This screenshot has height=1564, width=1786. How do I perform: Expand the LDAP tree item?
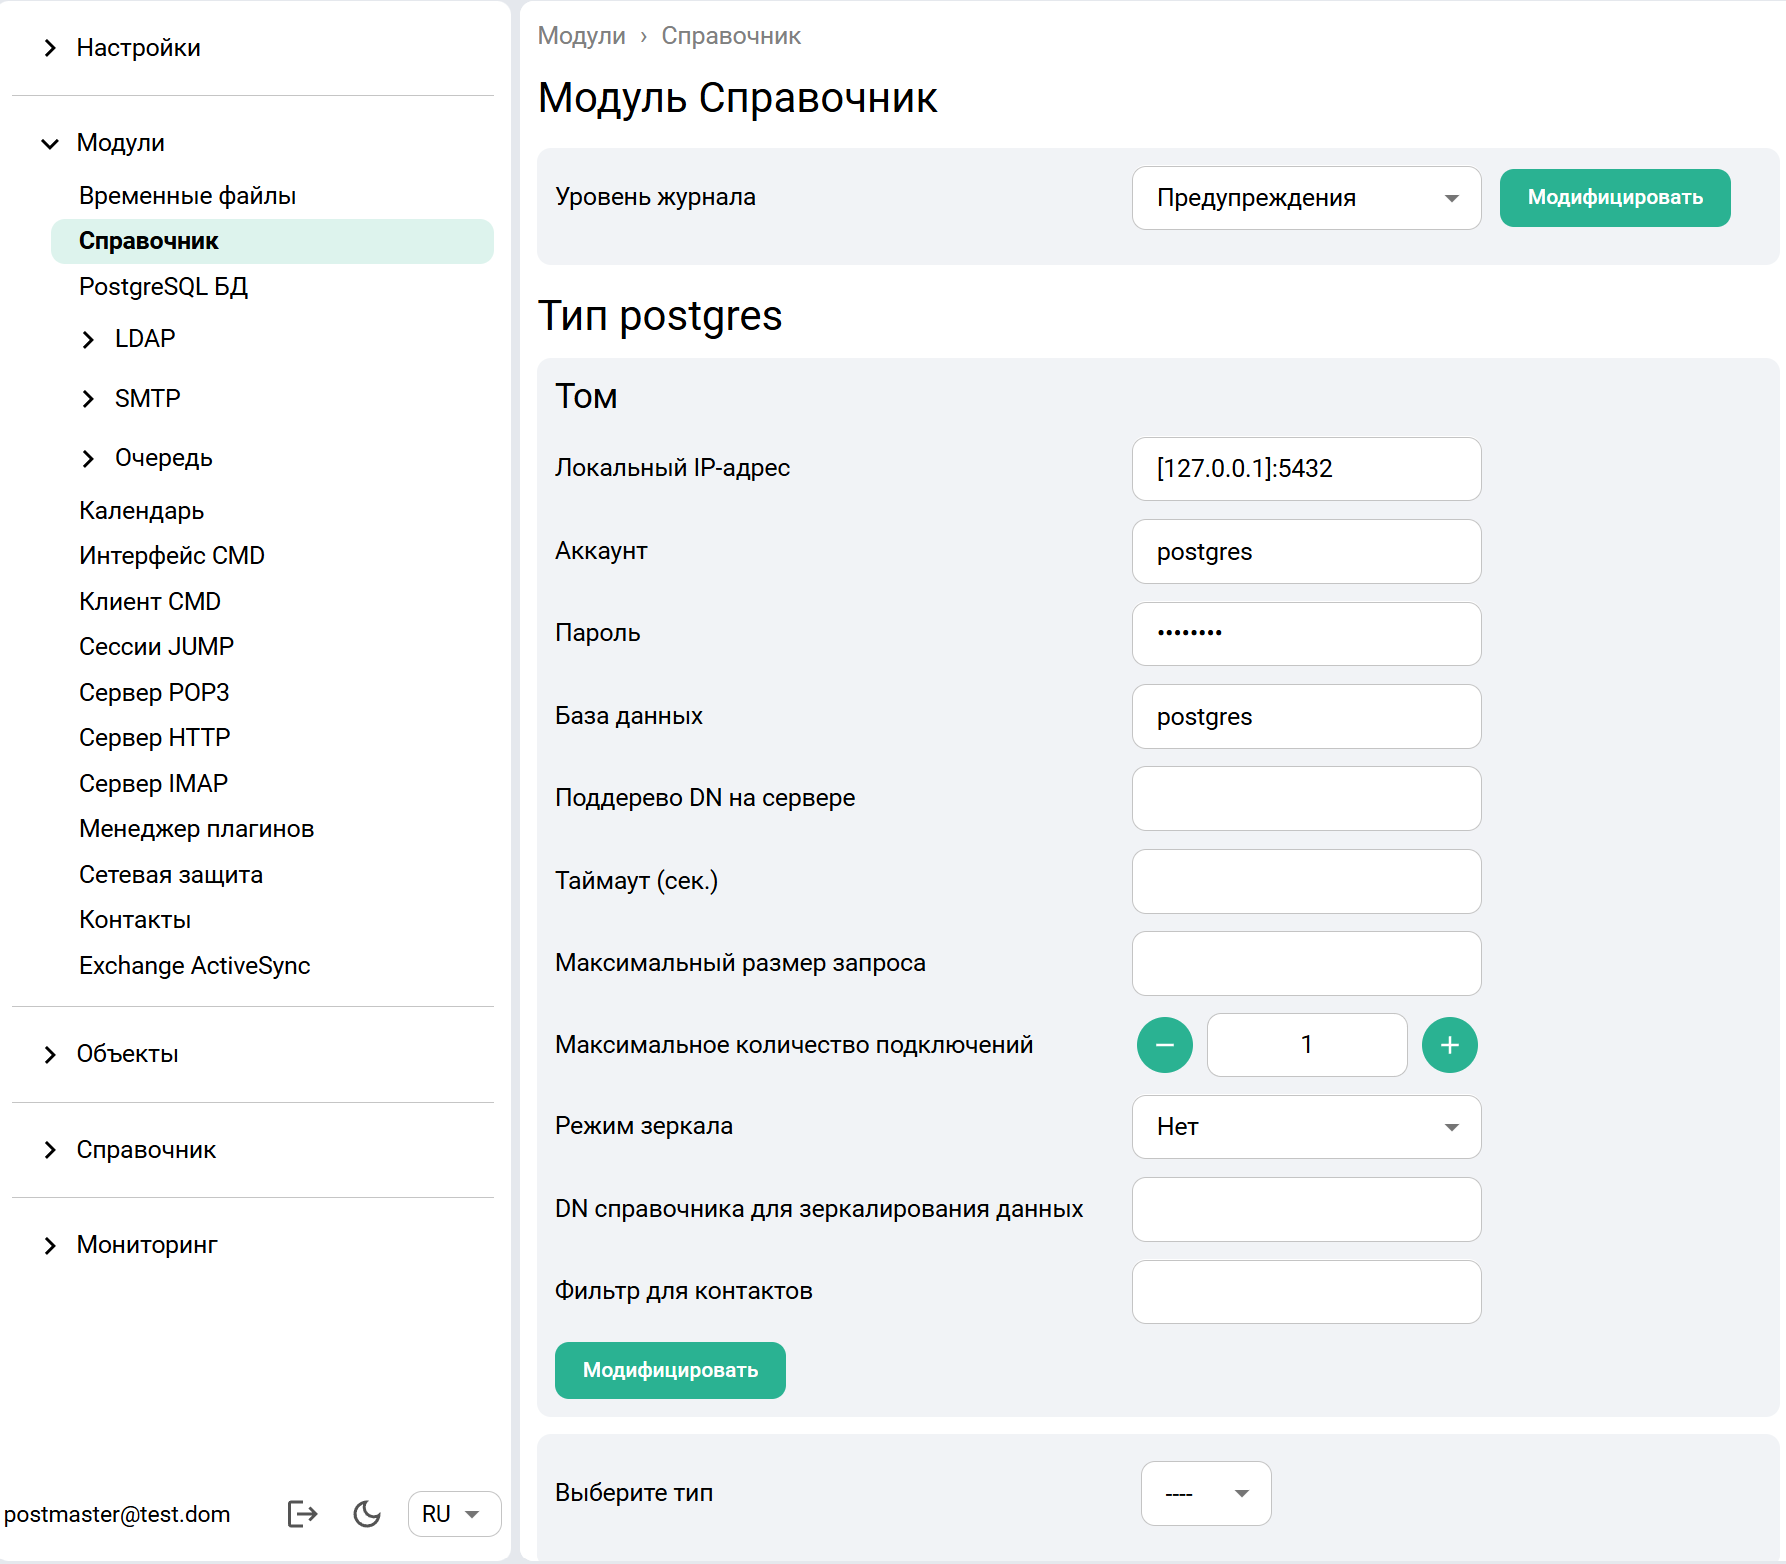[88, 340]
